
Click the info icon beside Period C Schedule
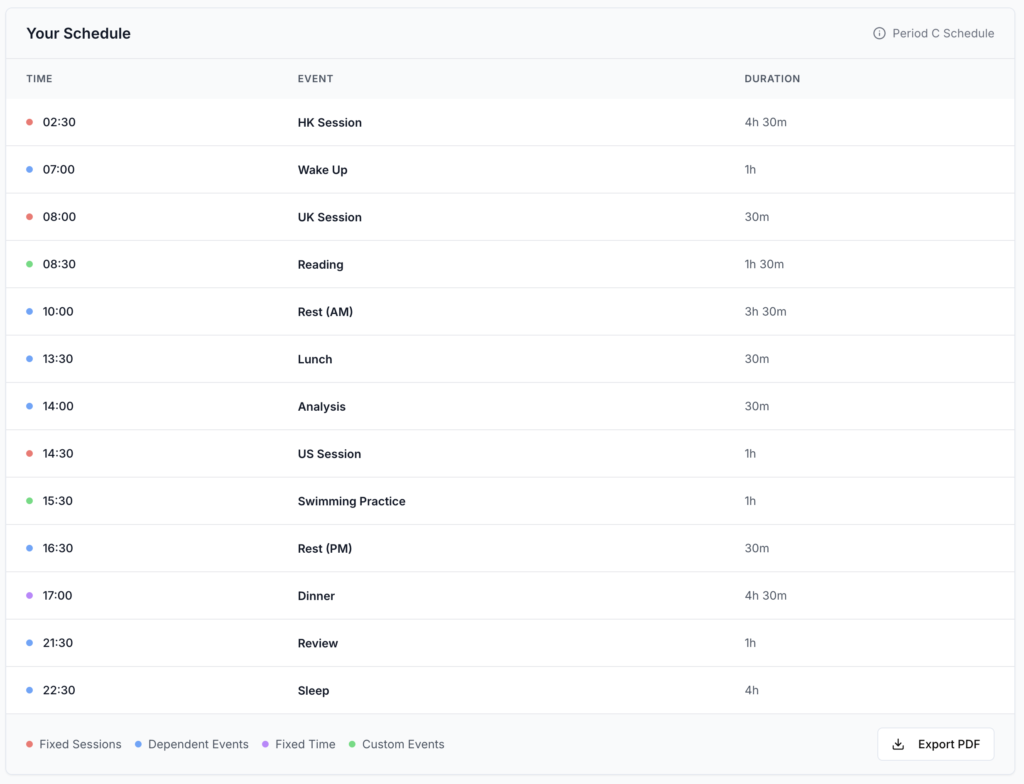[879, 33]
